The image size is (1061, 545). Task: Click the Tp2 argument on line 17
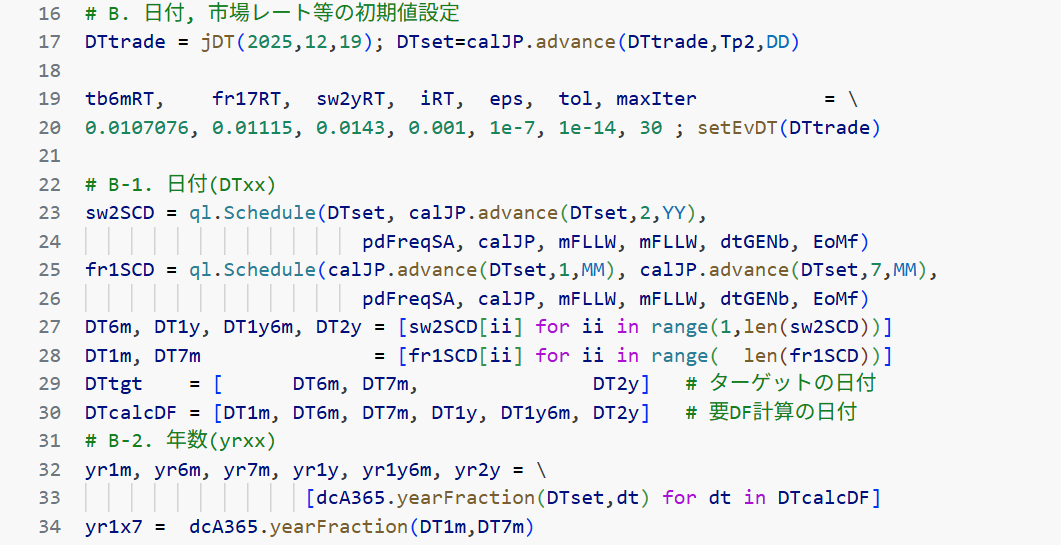click(738, 42)
